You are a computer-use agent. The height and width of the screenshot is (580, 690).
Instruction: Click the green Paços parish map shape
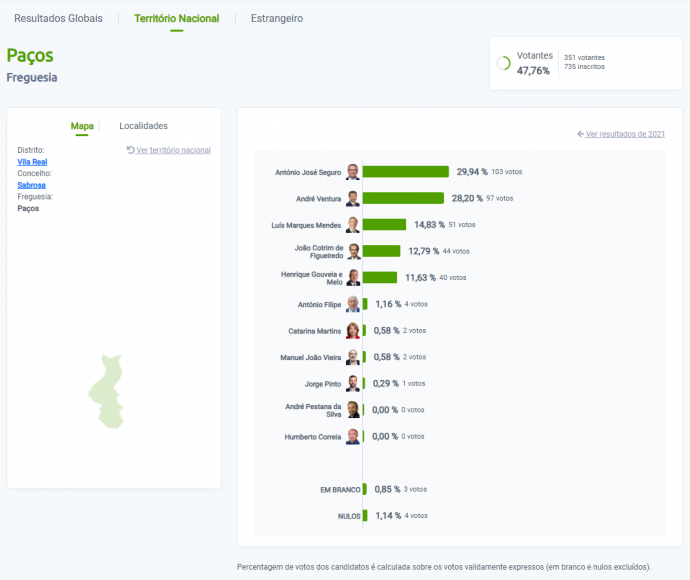106,392
